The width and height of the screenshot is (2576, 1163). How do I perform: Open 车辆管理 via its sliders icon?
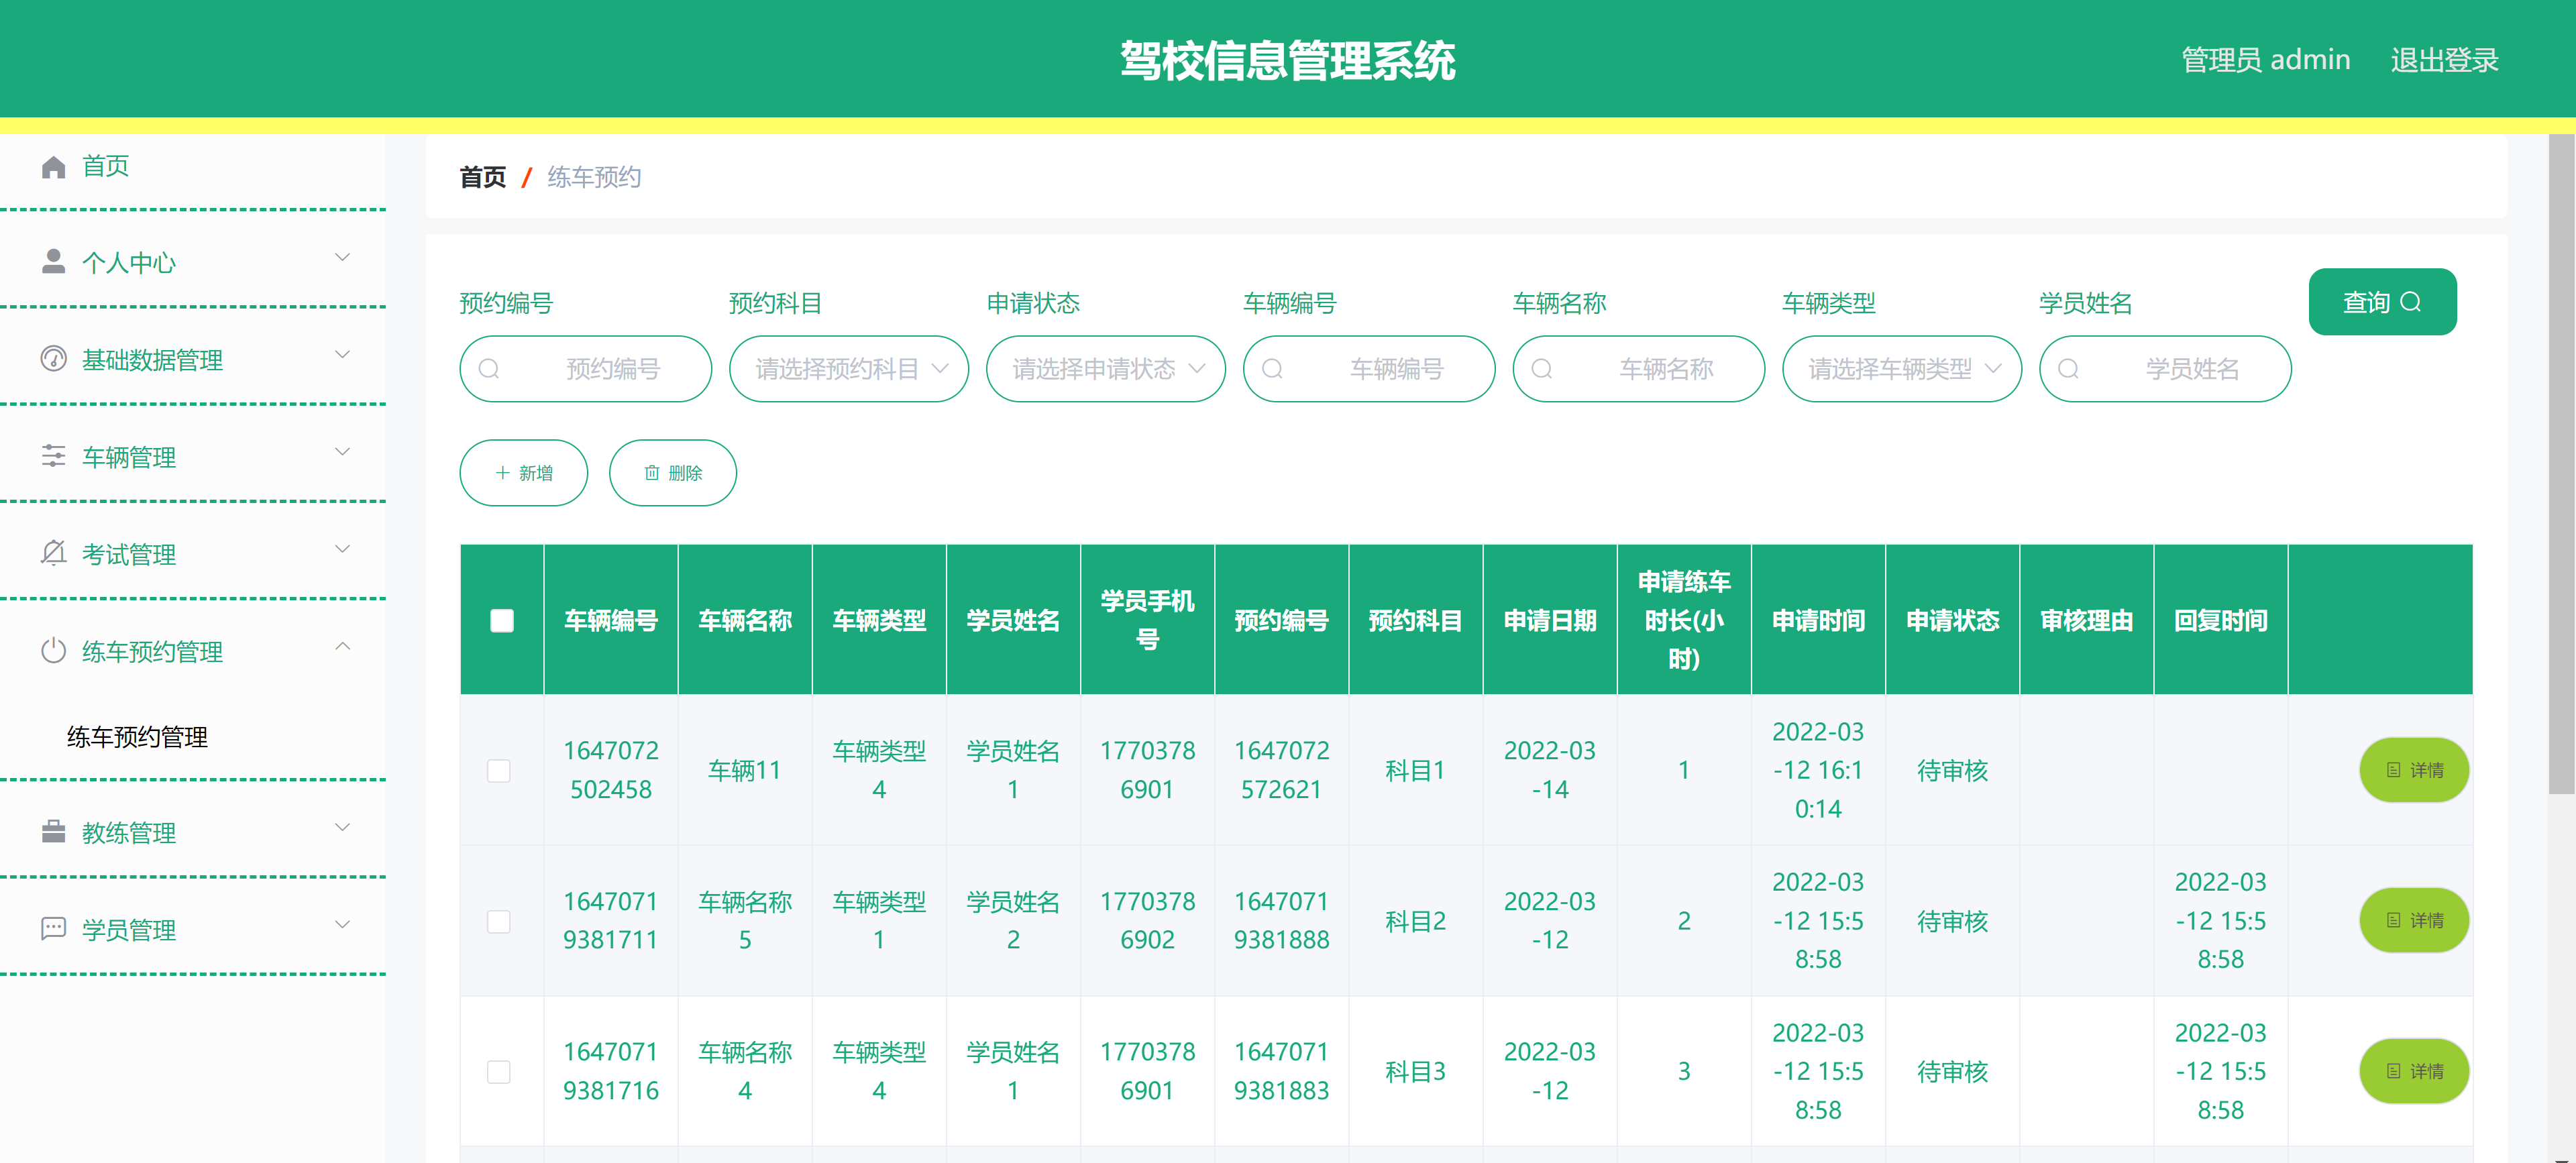click(53, 456)
